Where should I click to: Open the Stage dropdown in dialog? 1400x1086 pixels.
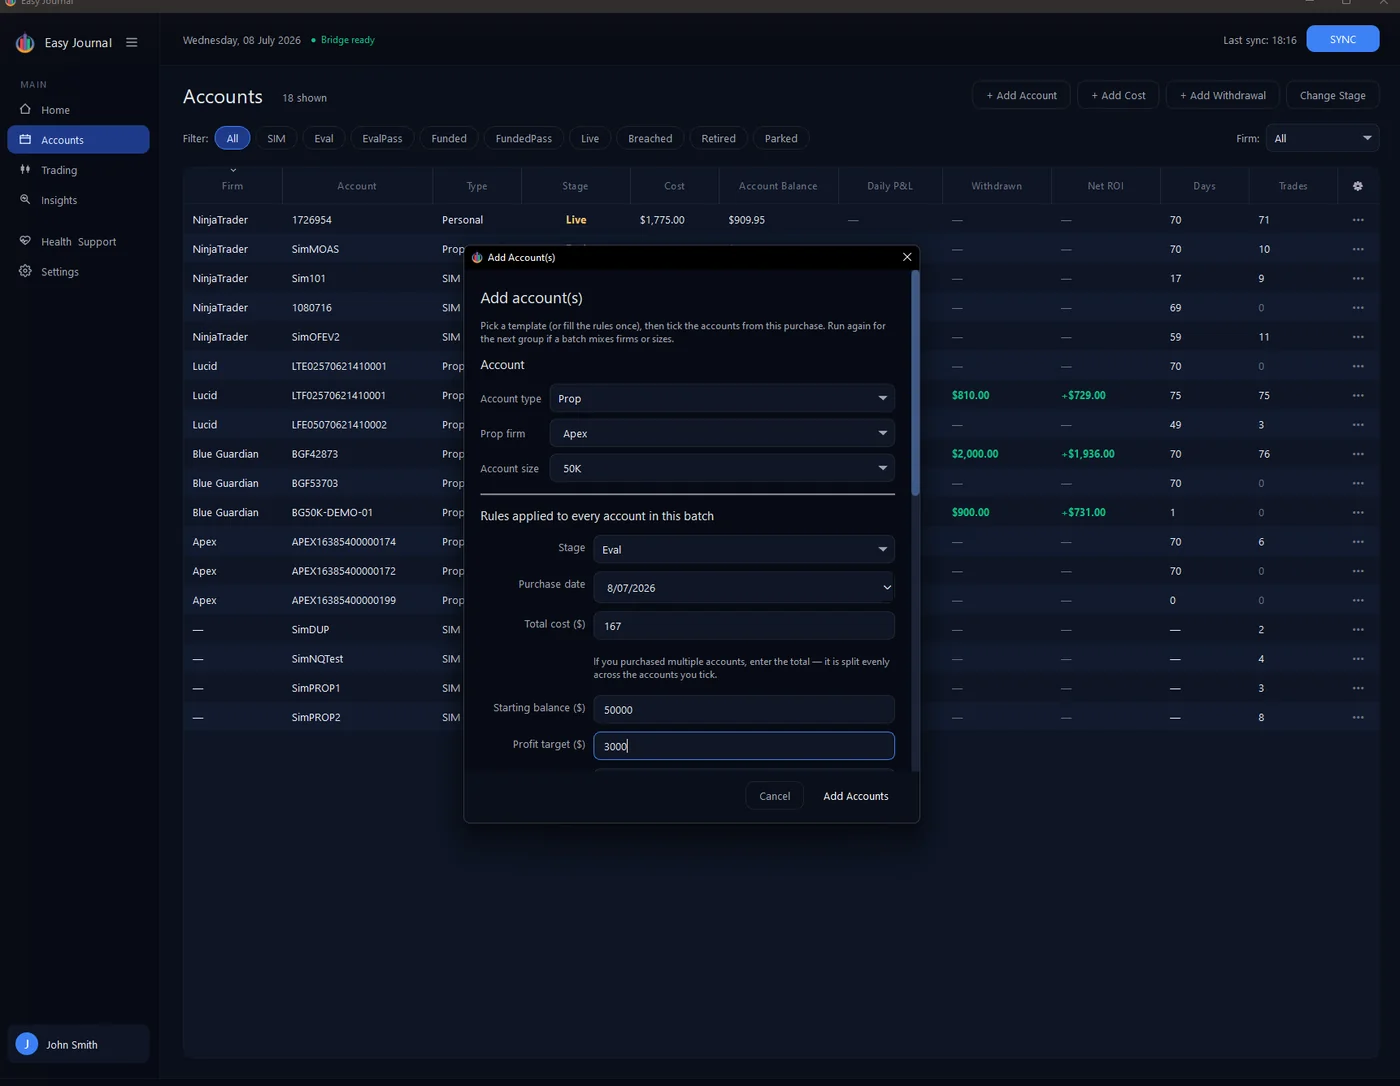coord(743,549)
